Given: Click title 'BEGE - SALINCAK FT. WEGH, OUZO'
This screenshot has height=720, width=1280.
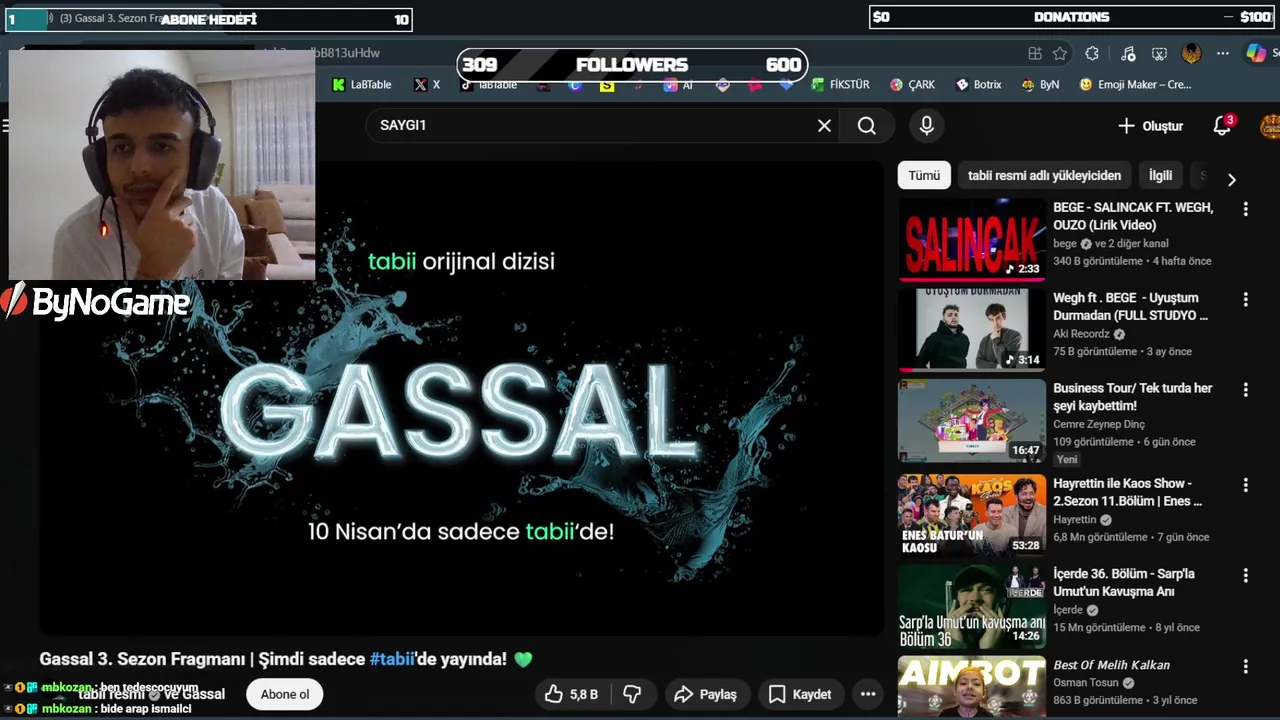Looking at the screenshot, I should [1133, 216].
